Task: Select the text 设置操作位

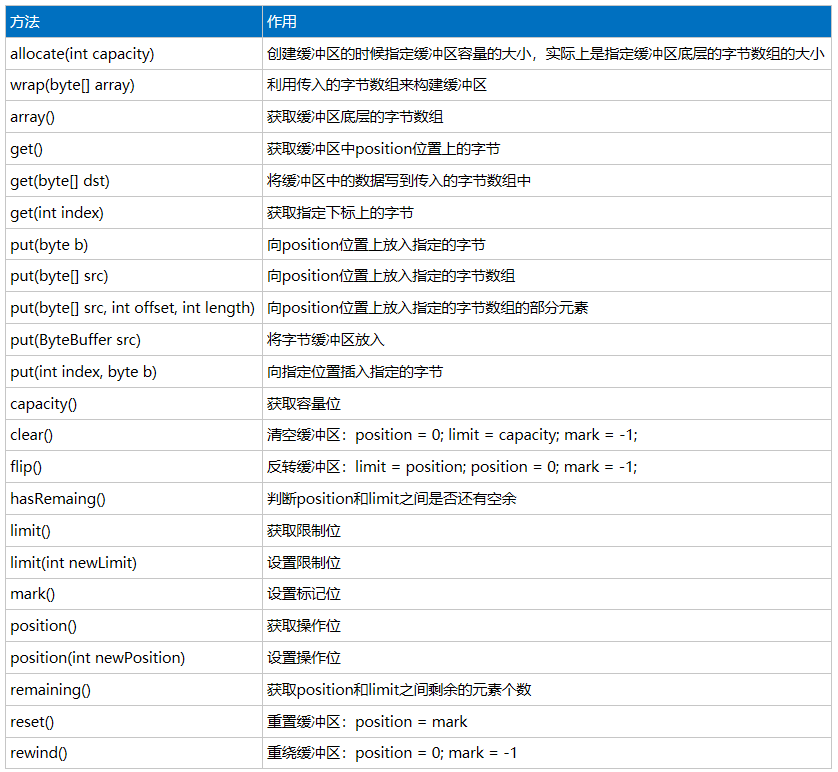Action: click(304, 658)
